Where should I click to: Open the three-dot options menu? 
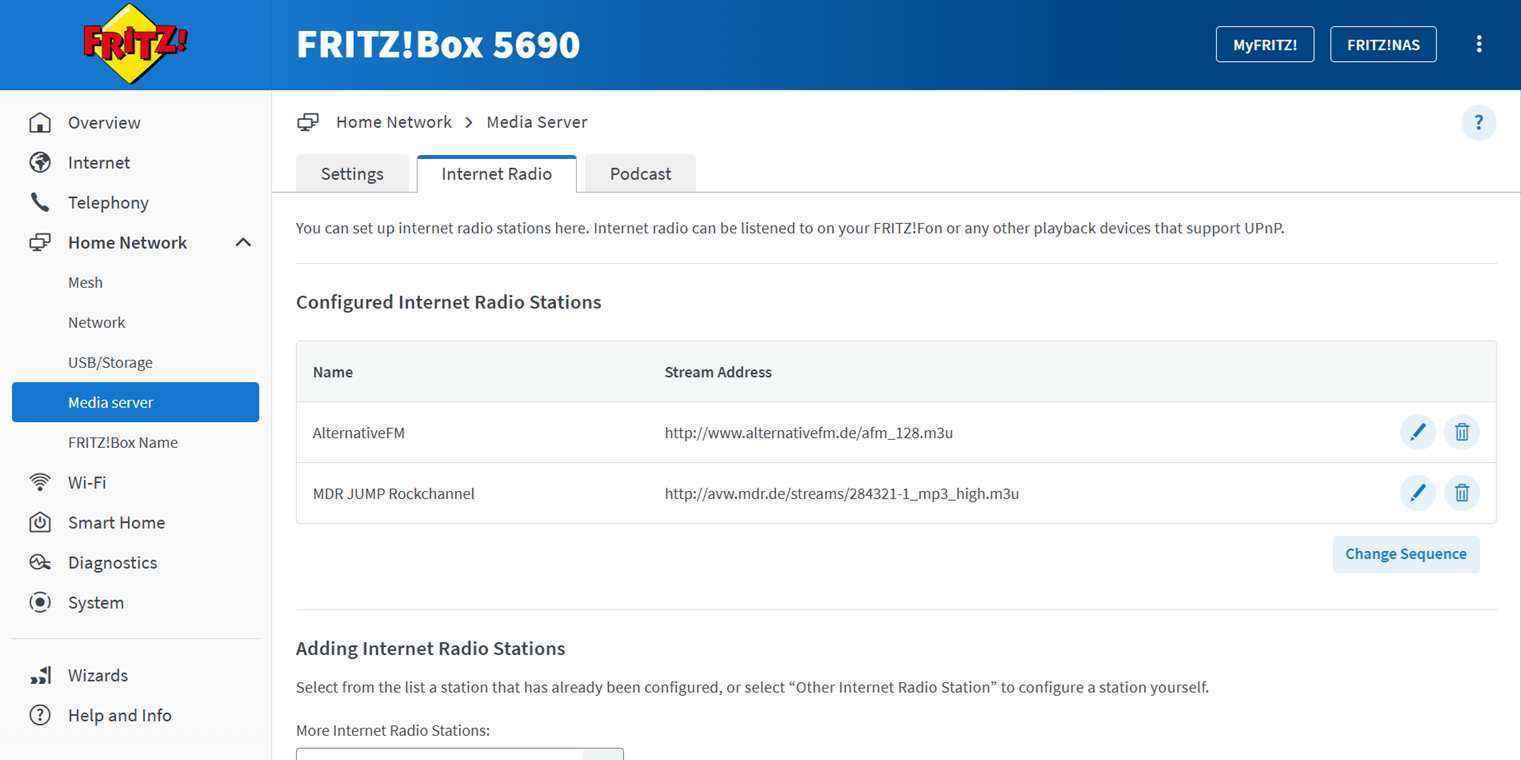click(1479, 44)
